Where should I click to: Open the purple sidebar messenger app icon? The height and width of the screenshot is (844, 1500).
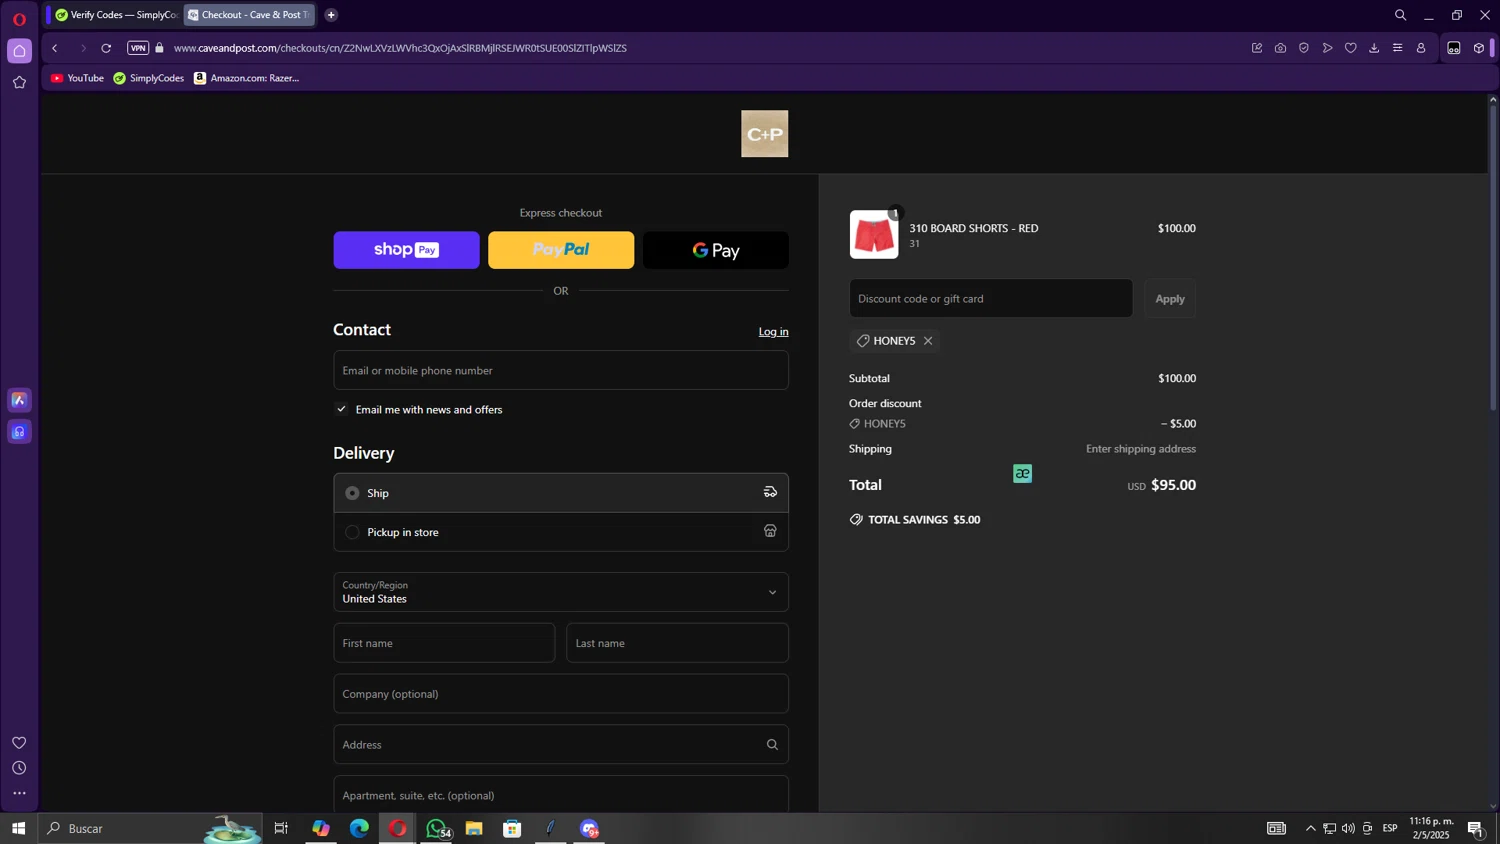click(x=19, y=432)
